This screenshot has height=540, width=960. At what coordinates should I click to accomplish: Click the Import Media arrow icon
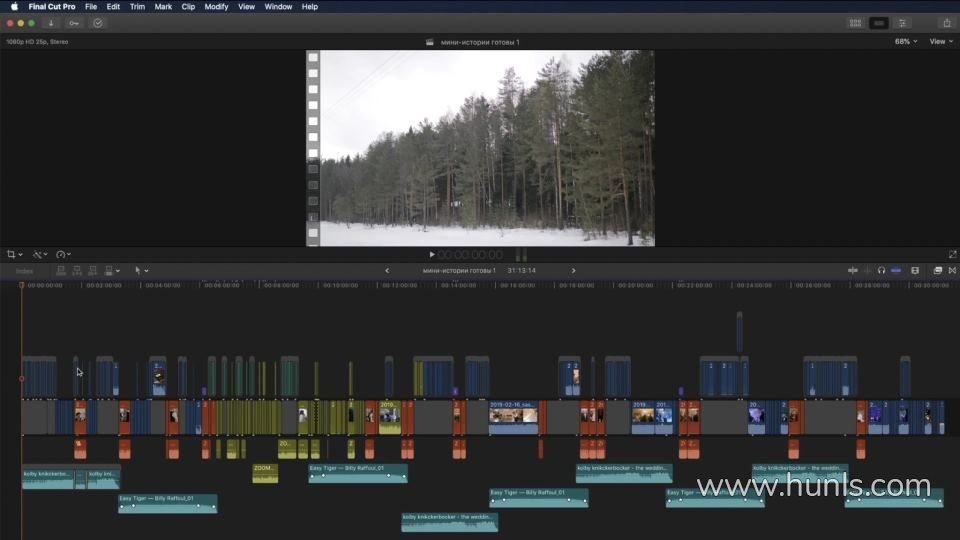pos(51,23)
